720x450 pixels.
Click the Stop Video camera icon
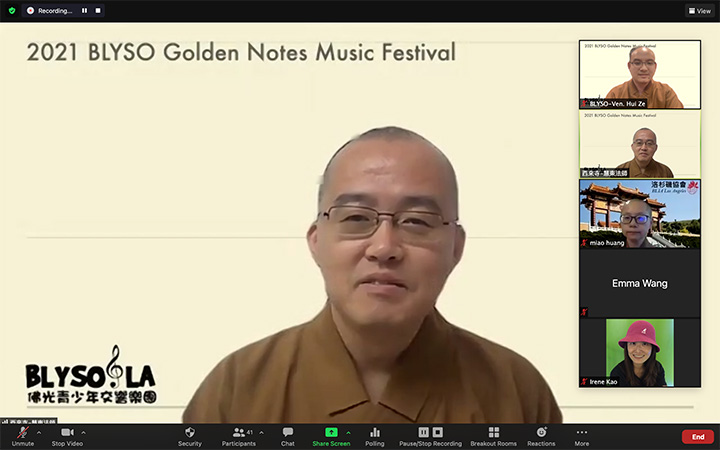point(68,433)
